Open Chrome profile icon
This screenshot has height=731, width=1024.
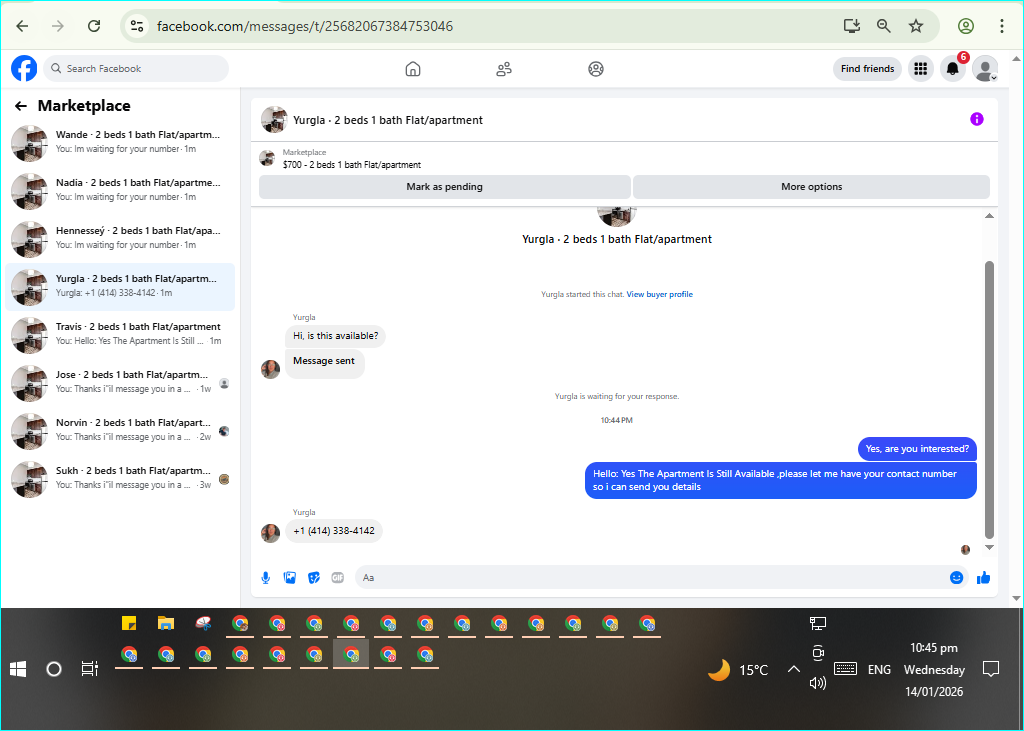click(966, 26)
